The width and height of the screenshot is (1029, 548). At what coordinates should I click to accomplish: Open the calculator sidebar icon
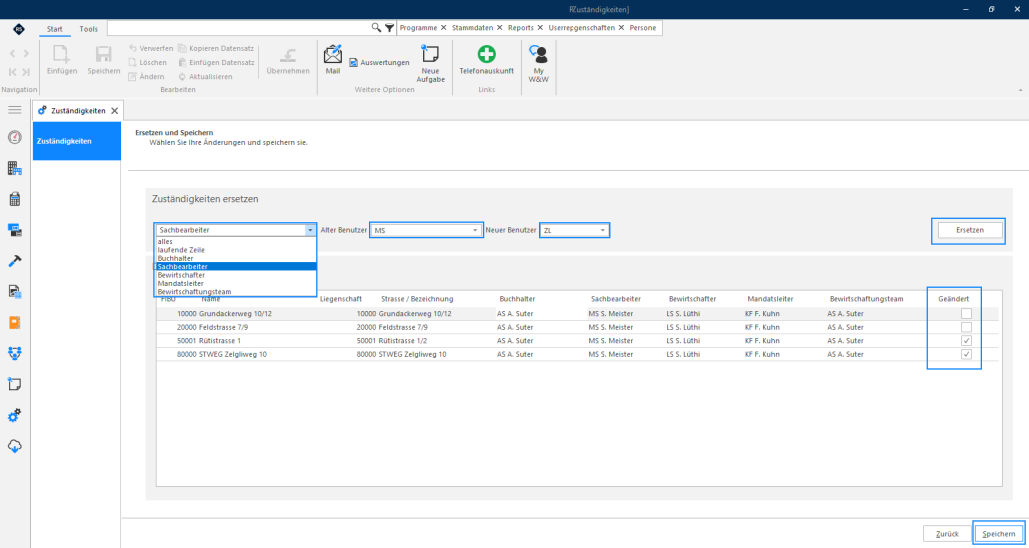14,199
